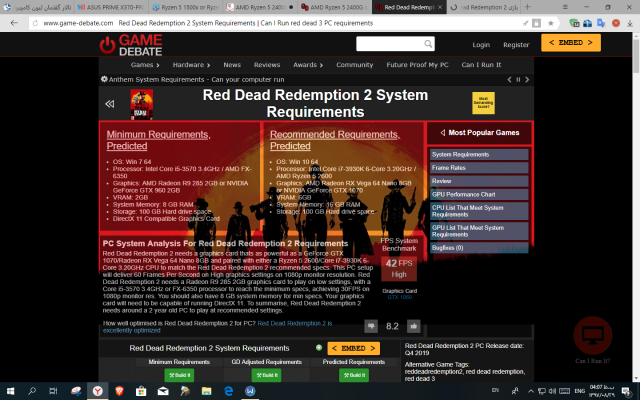Viewport: 640px width, 400px height.
Task: Open Task View in the taskbar
Action: pyautogui.click(x=53, y=391)
